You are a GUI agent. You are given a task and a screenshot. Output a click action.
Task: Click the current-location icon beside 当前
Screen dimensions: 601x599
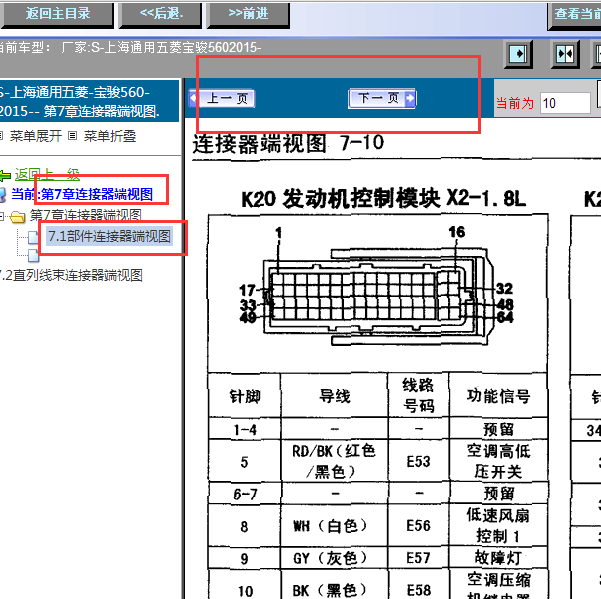(x=3, y=195)
